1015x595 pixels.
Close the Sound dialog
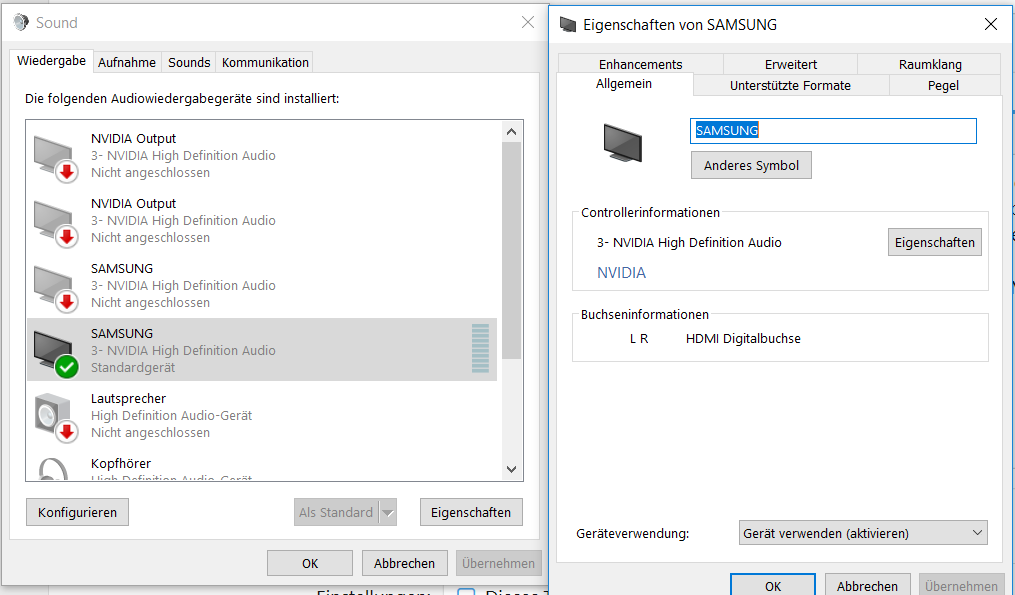(528, 23)
